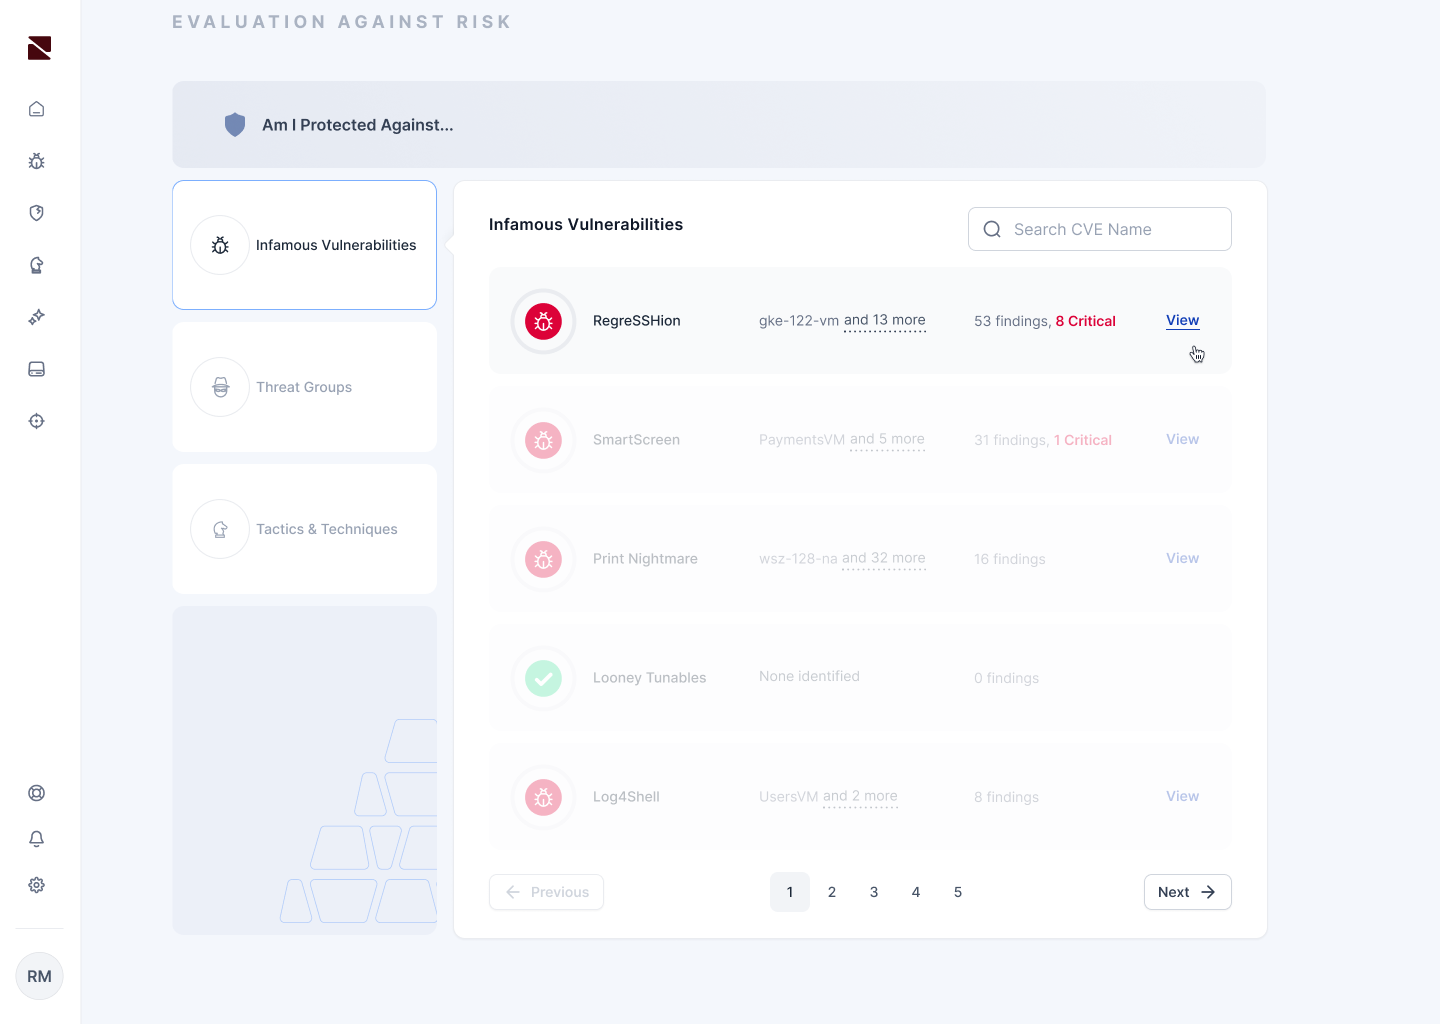Open the settings gear icon
The image size is (1440, 1024).
[37, 885]
